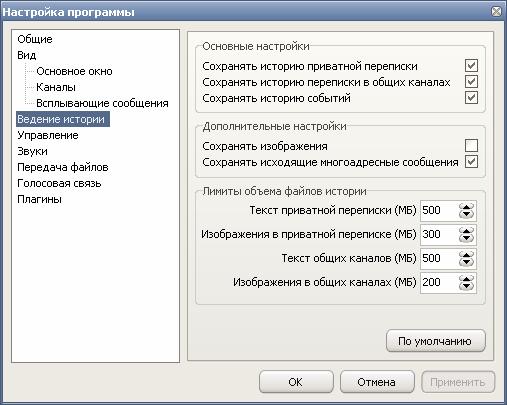Decrease private chat text limit with down arrow

466,215
